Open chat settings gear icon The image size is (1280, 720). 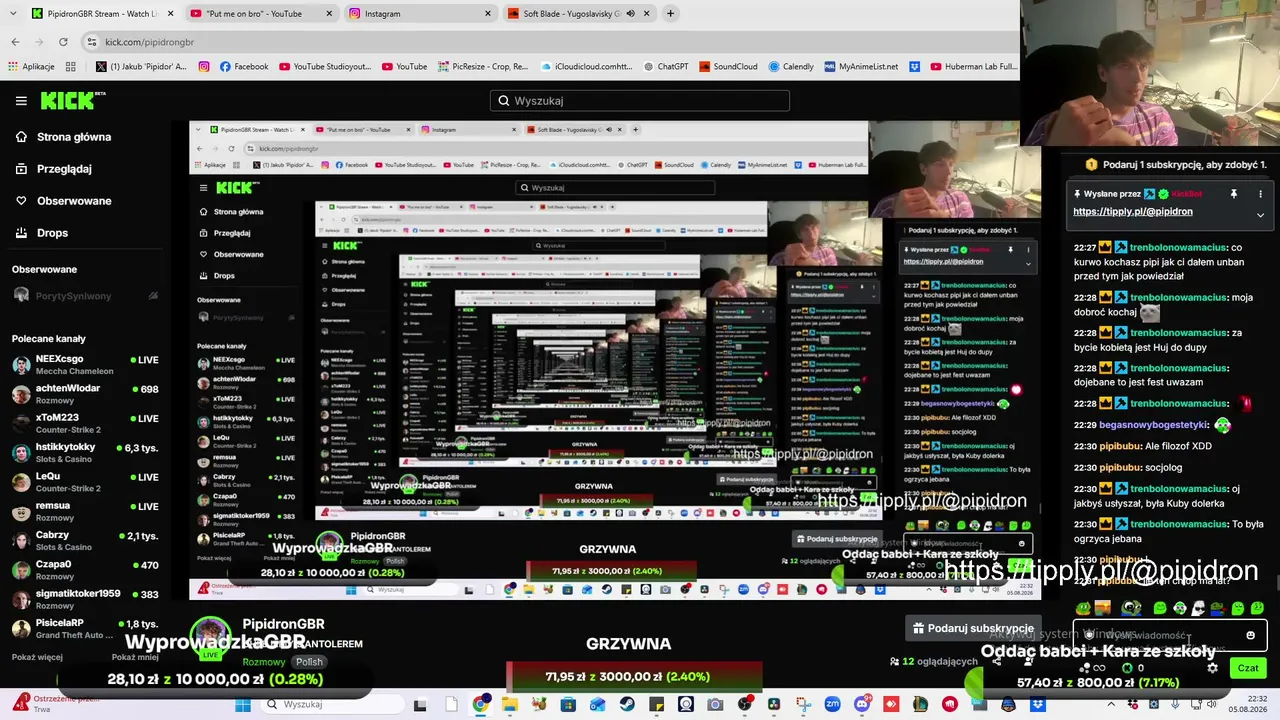[1213, 668]
